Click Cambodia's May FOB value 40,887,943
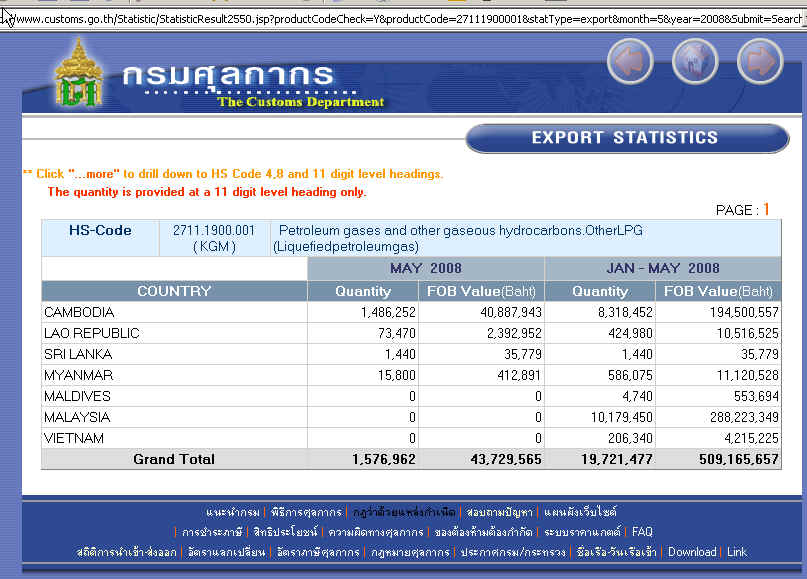 pos(511,312)
